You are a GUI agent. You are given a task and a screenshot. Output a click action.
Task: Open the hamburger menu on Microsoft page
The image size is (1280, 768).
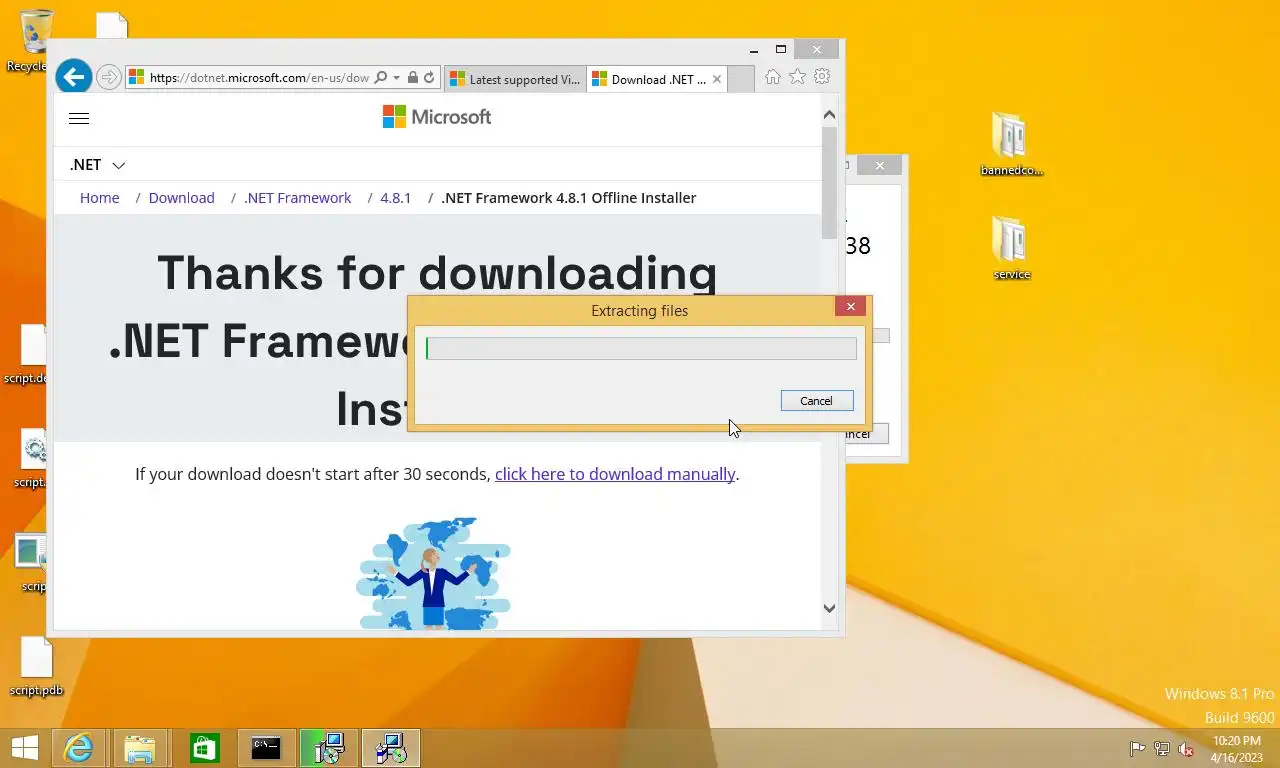coord(79,118)
